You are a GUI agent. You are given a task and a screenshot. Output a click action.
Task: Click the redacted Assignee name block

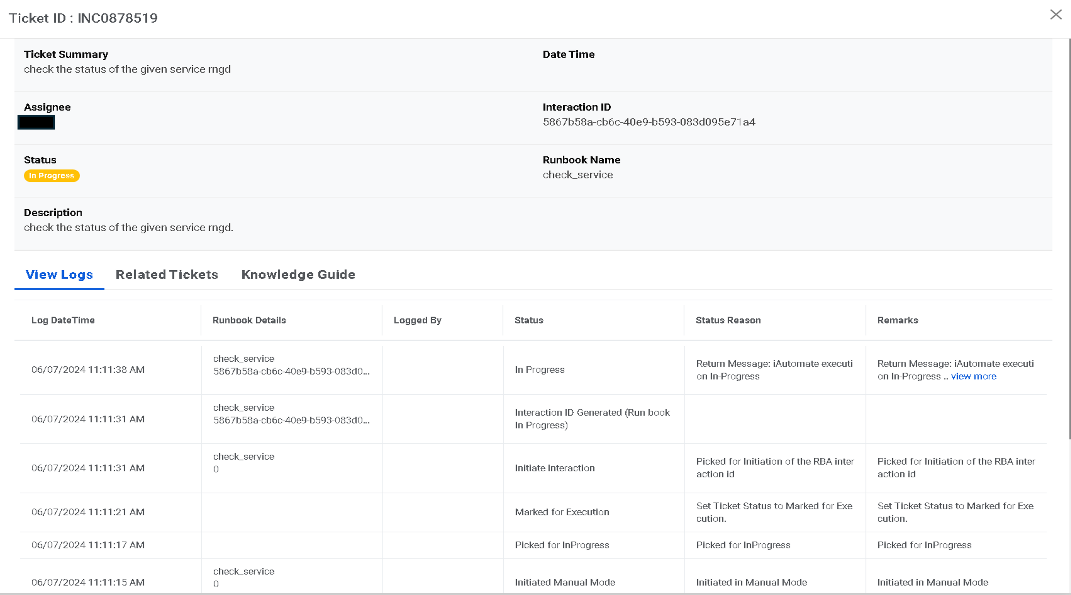pyautogui.click(x=36, y=123)
